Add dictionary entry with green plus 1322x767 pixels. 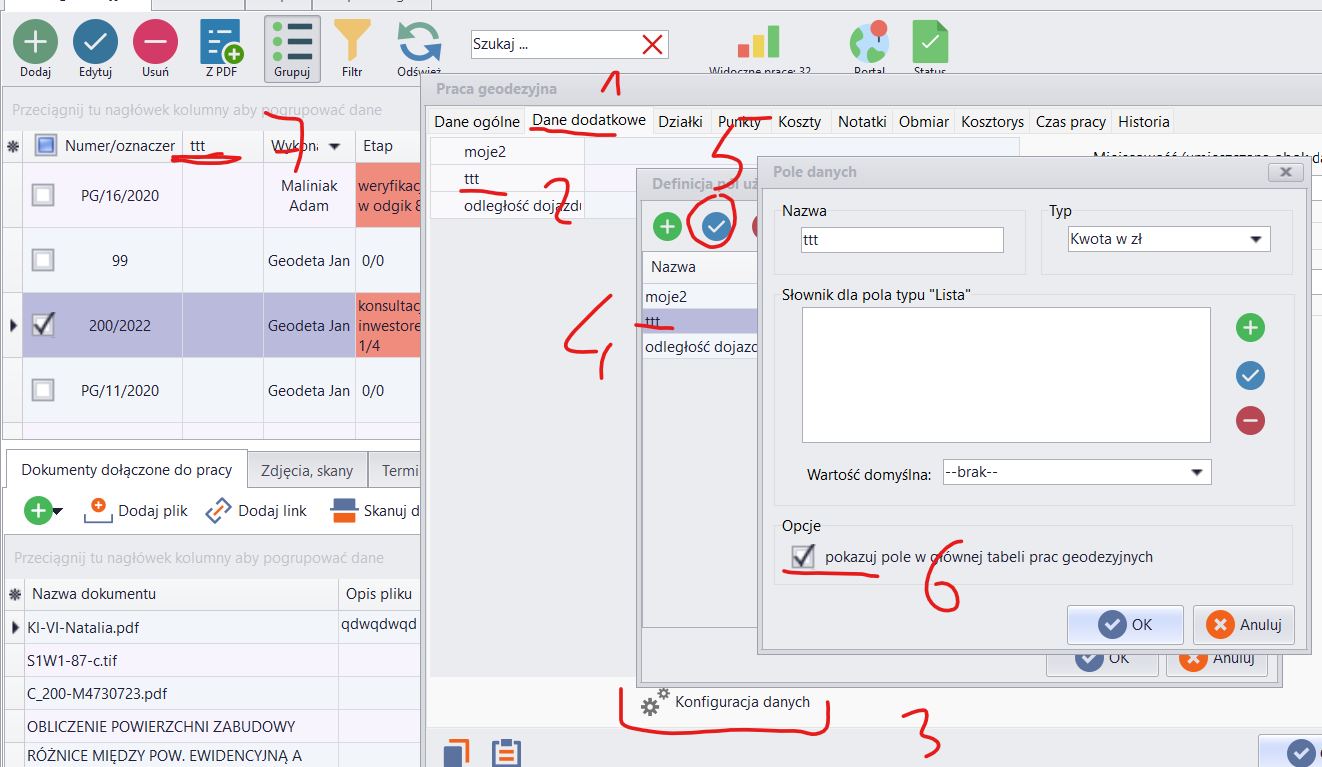click(x=1250, y=327)
